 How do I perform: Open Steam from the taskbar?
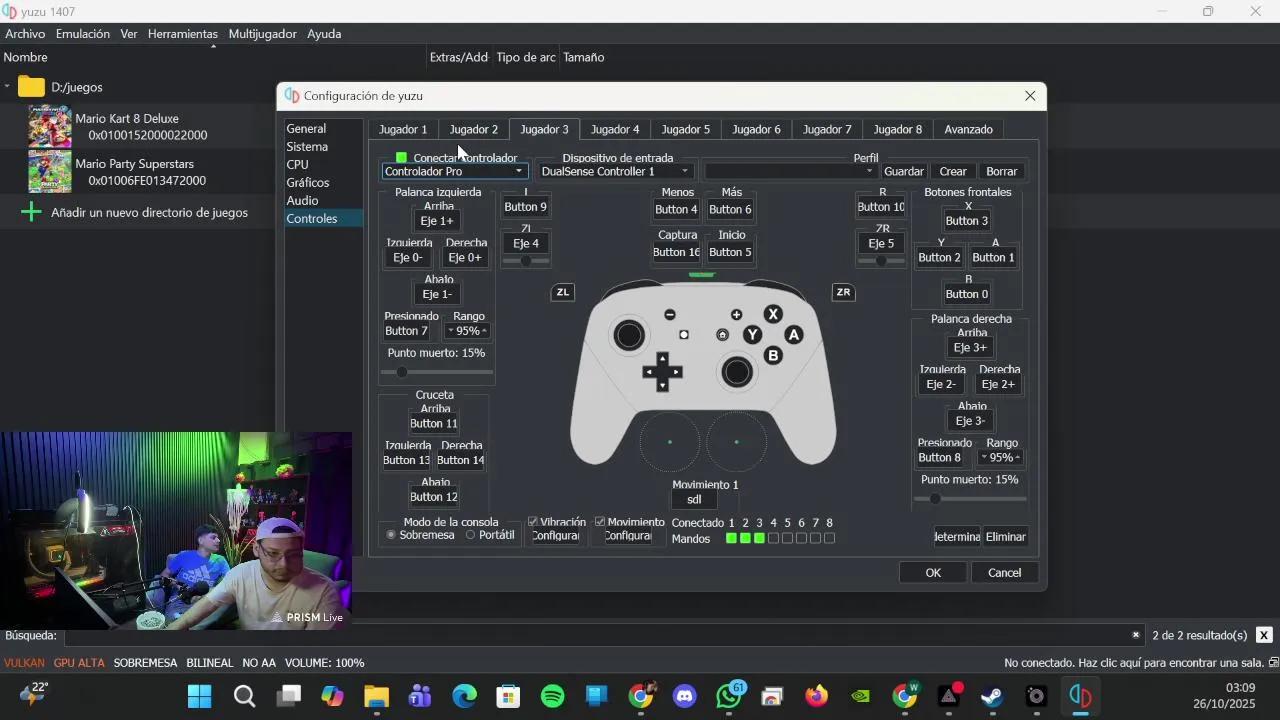[x=992, y=696]
